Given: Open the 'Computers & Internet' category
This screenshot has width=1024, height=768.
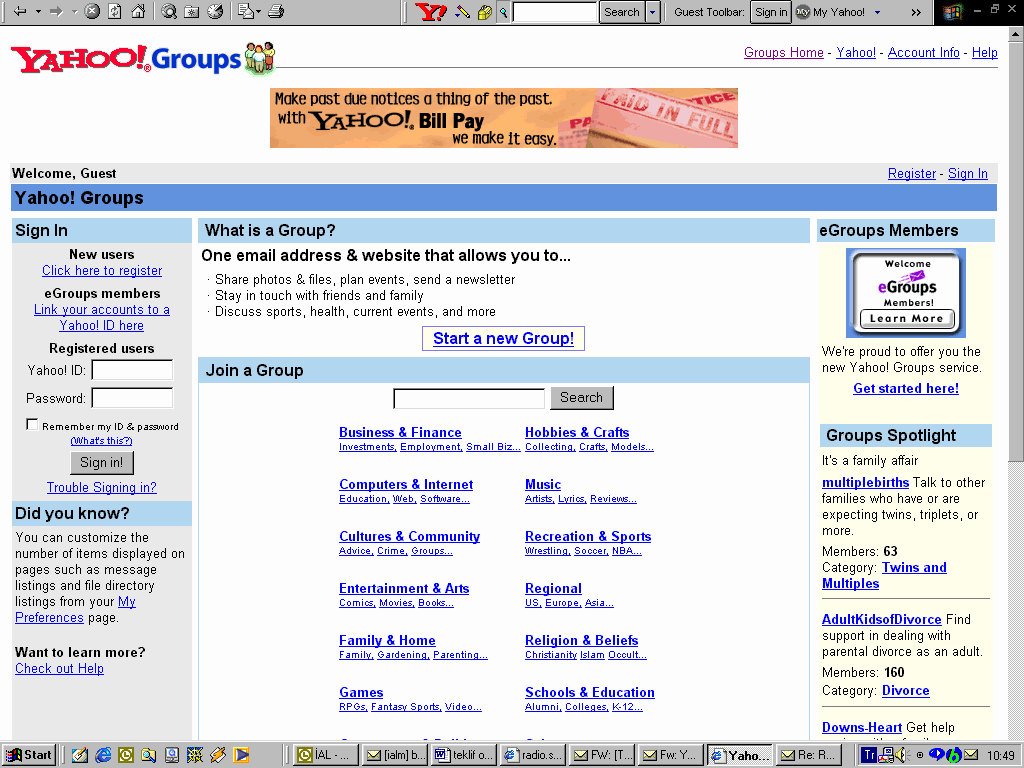Looking at the screenshot, I should pos(406,485).
